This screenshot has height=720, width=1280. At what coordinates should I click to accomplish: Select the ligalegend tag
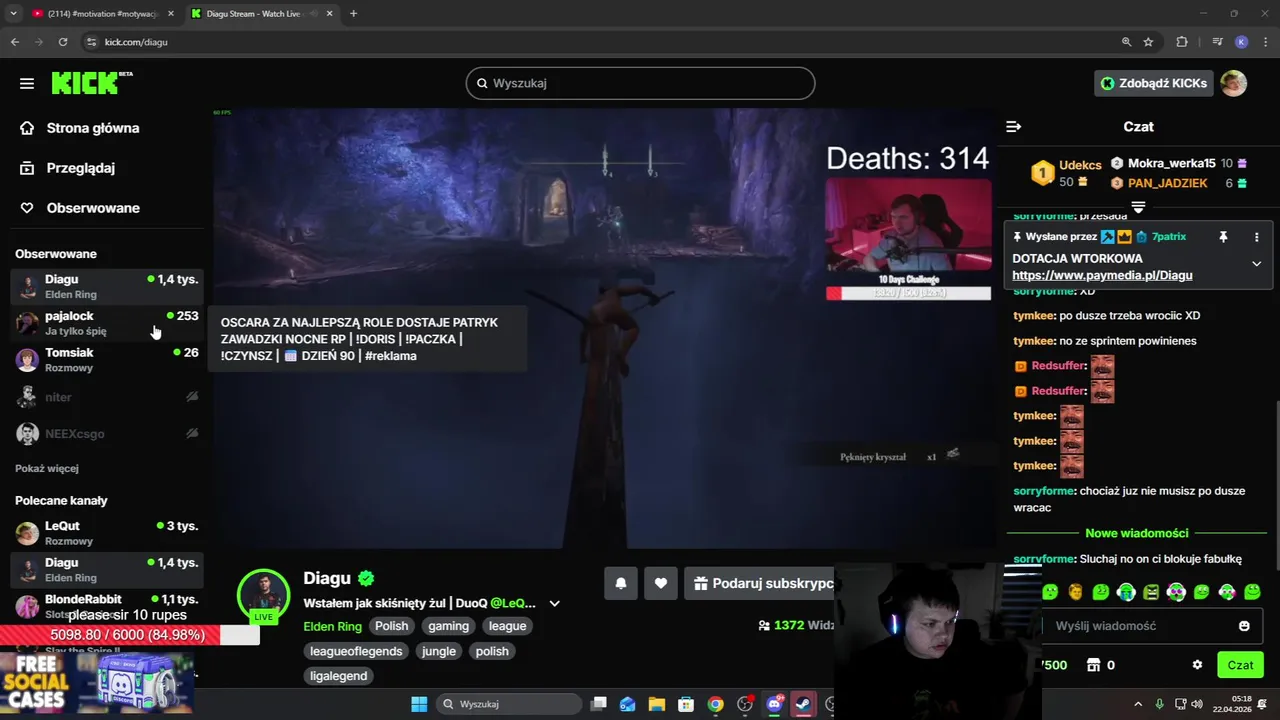click(x=339, y=676)
